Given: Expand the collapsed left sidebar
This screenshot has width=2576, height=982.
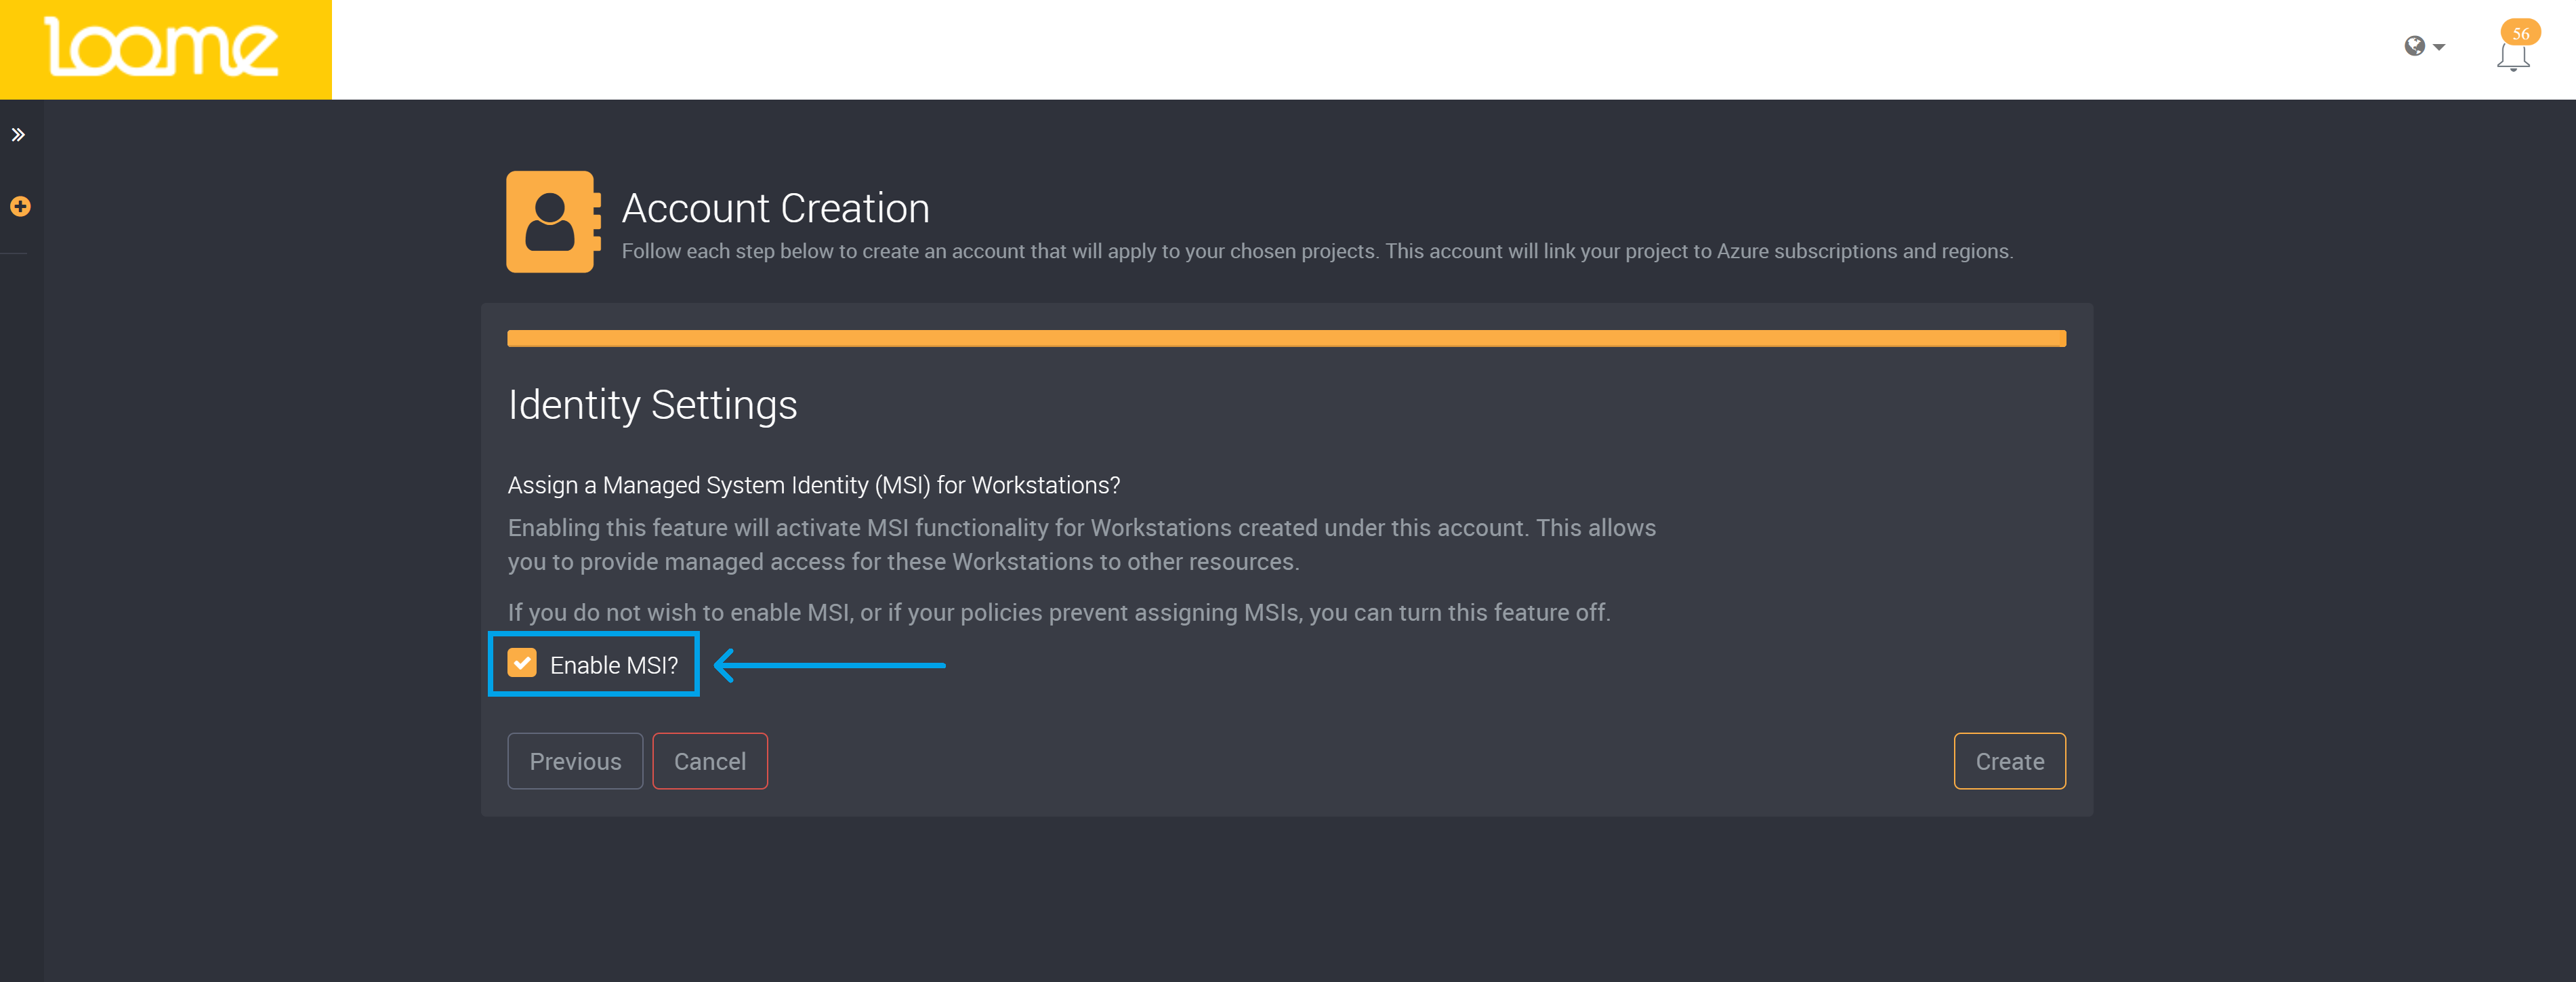Looking at the screenshot, I should [x=18, y=135].
